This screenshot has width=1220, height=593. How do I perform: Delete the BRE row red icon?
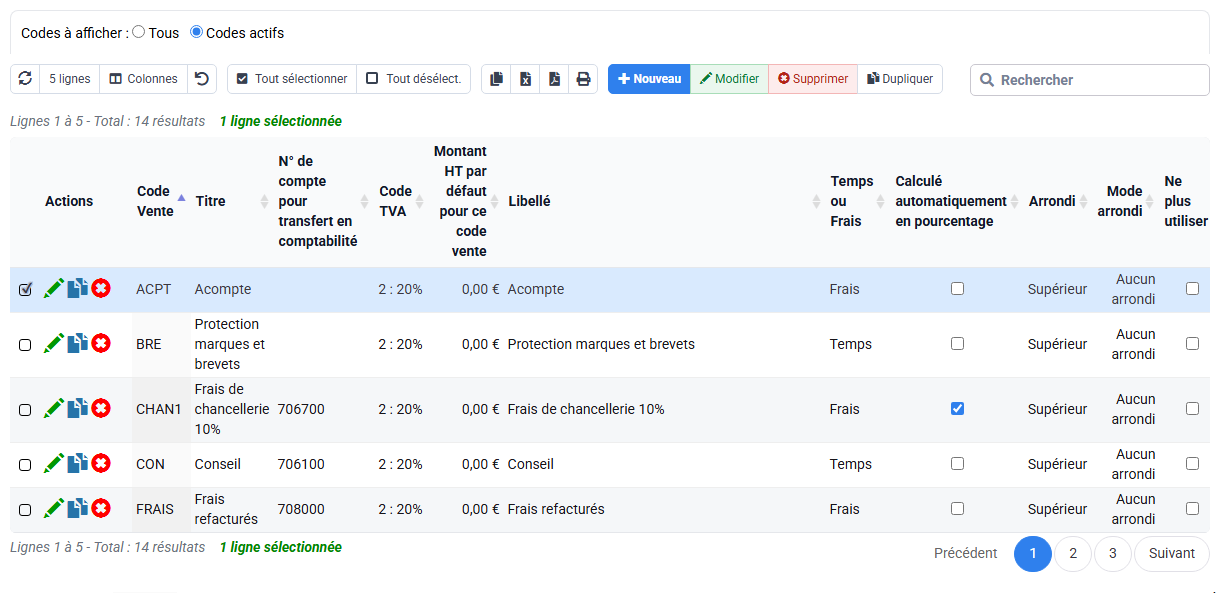[101, 344]
